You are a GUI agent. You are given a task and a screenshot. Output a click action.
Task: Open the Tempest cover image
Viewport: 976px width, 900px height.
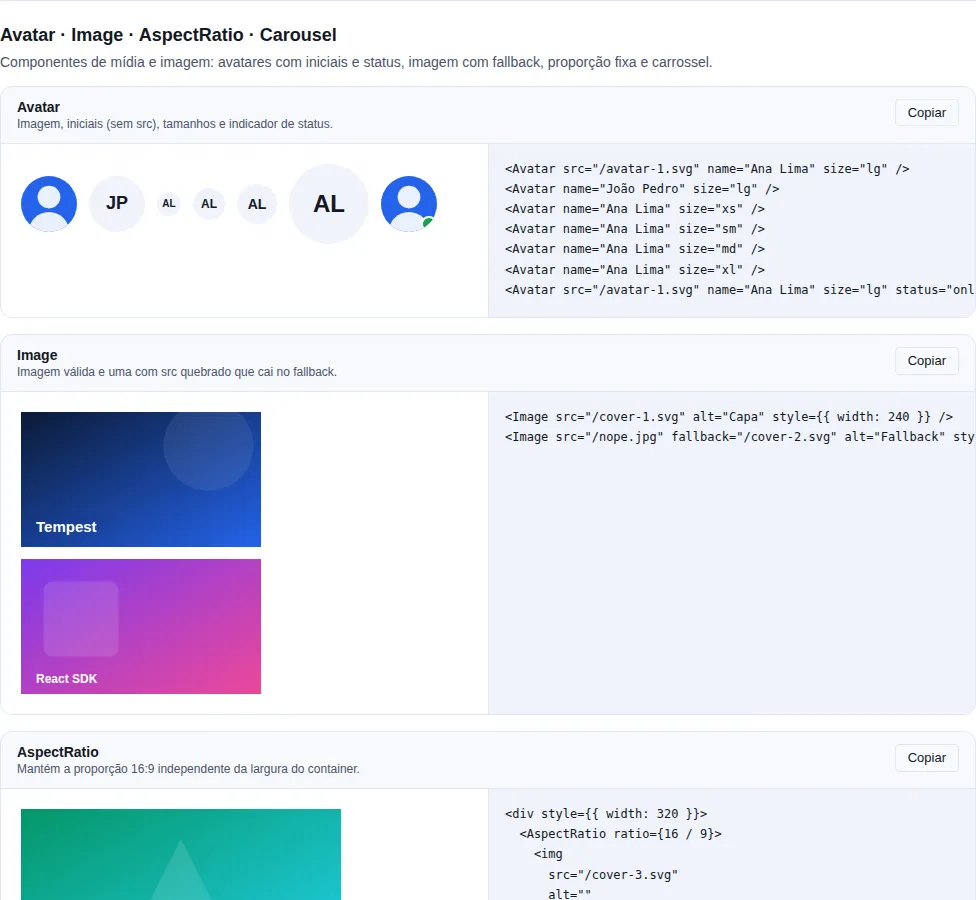[x=141, y=479]
